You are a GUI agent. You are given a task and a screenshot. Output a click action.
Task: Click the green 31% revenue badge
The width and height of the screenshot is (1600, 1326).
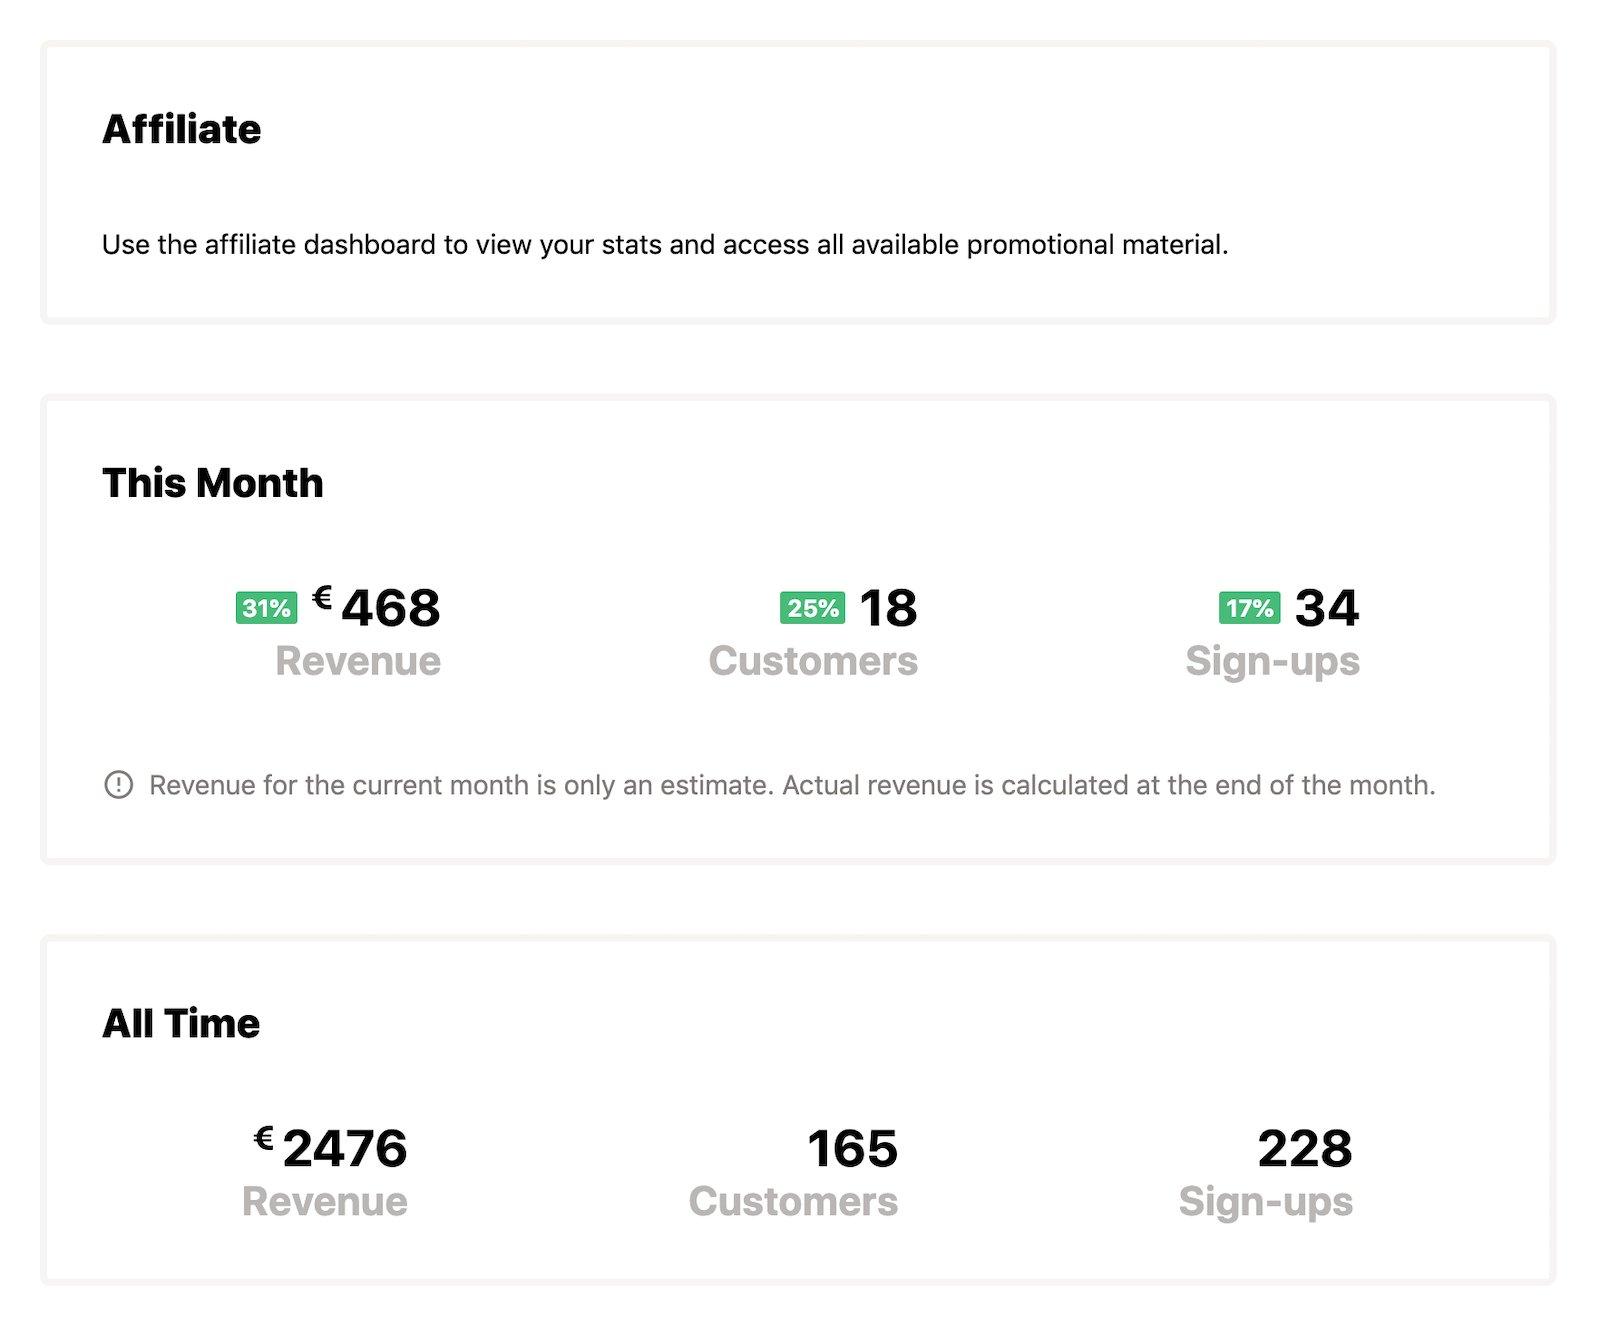click(266, 608)
